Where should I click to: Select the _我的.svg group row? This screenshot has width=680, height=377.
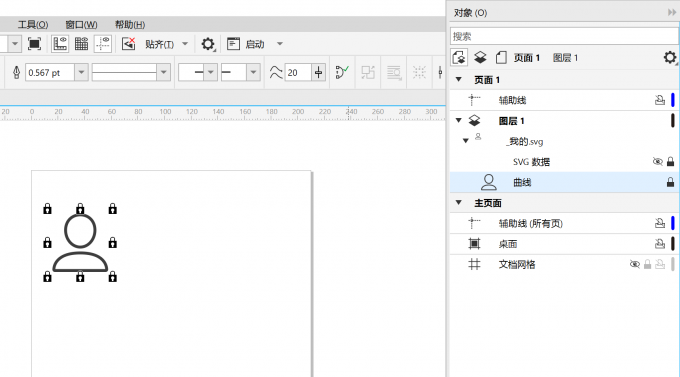coord(564,141)
